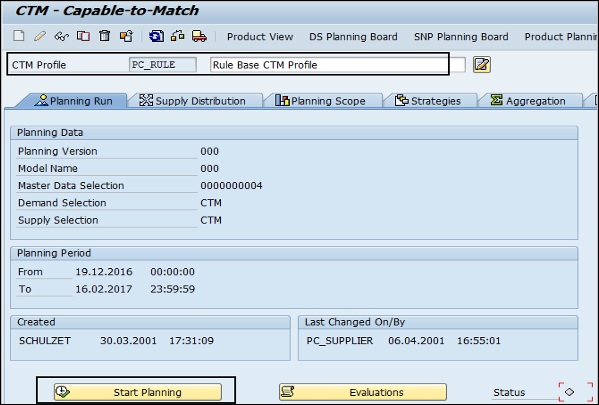The width and height of the screenshot is (599, 405).
Task: Open the SNP Planning Board
Action: [x=461, y=37]
